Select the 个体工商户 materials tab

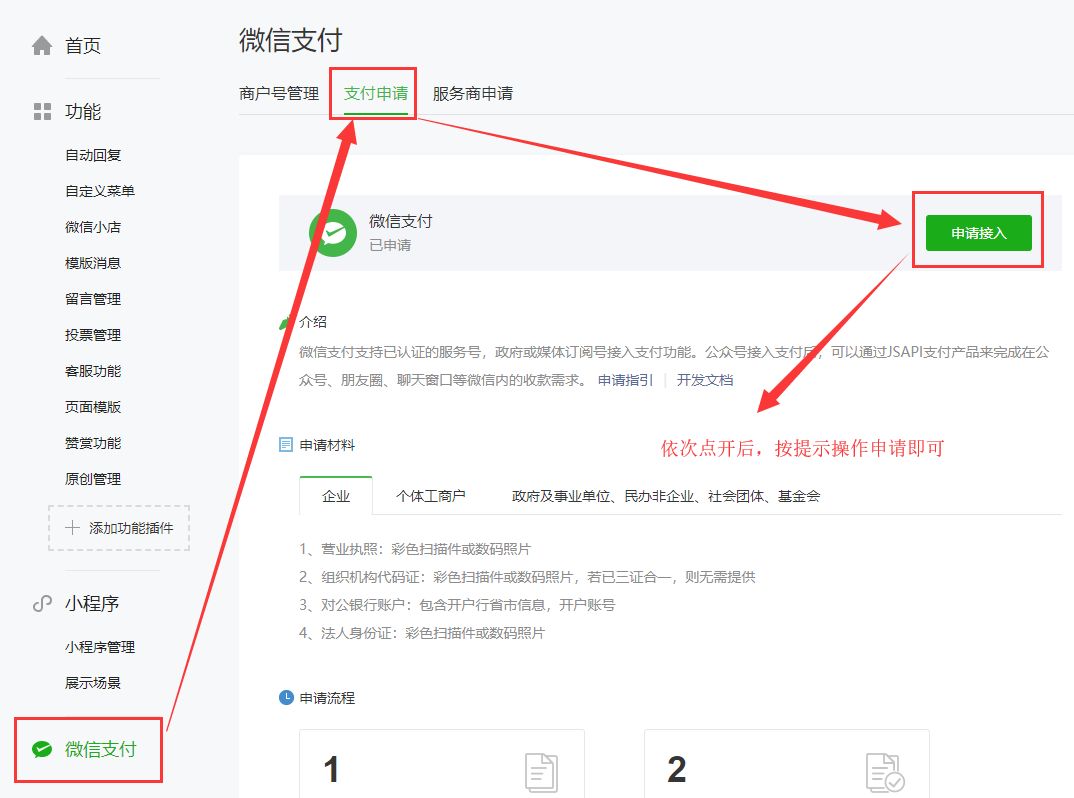[431, 496]
